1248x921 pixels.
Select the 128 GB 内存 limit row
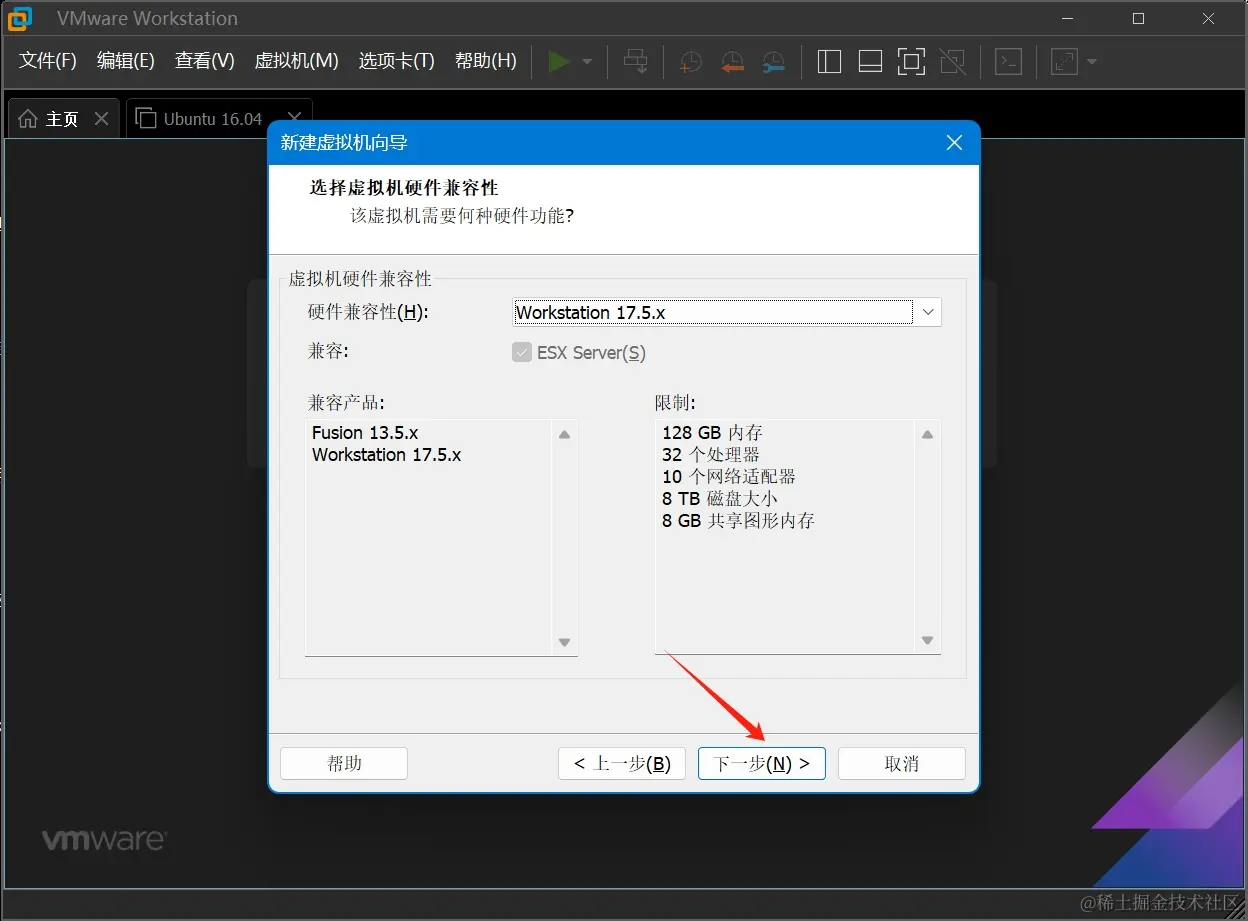[x=712, y=433]
